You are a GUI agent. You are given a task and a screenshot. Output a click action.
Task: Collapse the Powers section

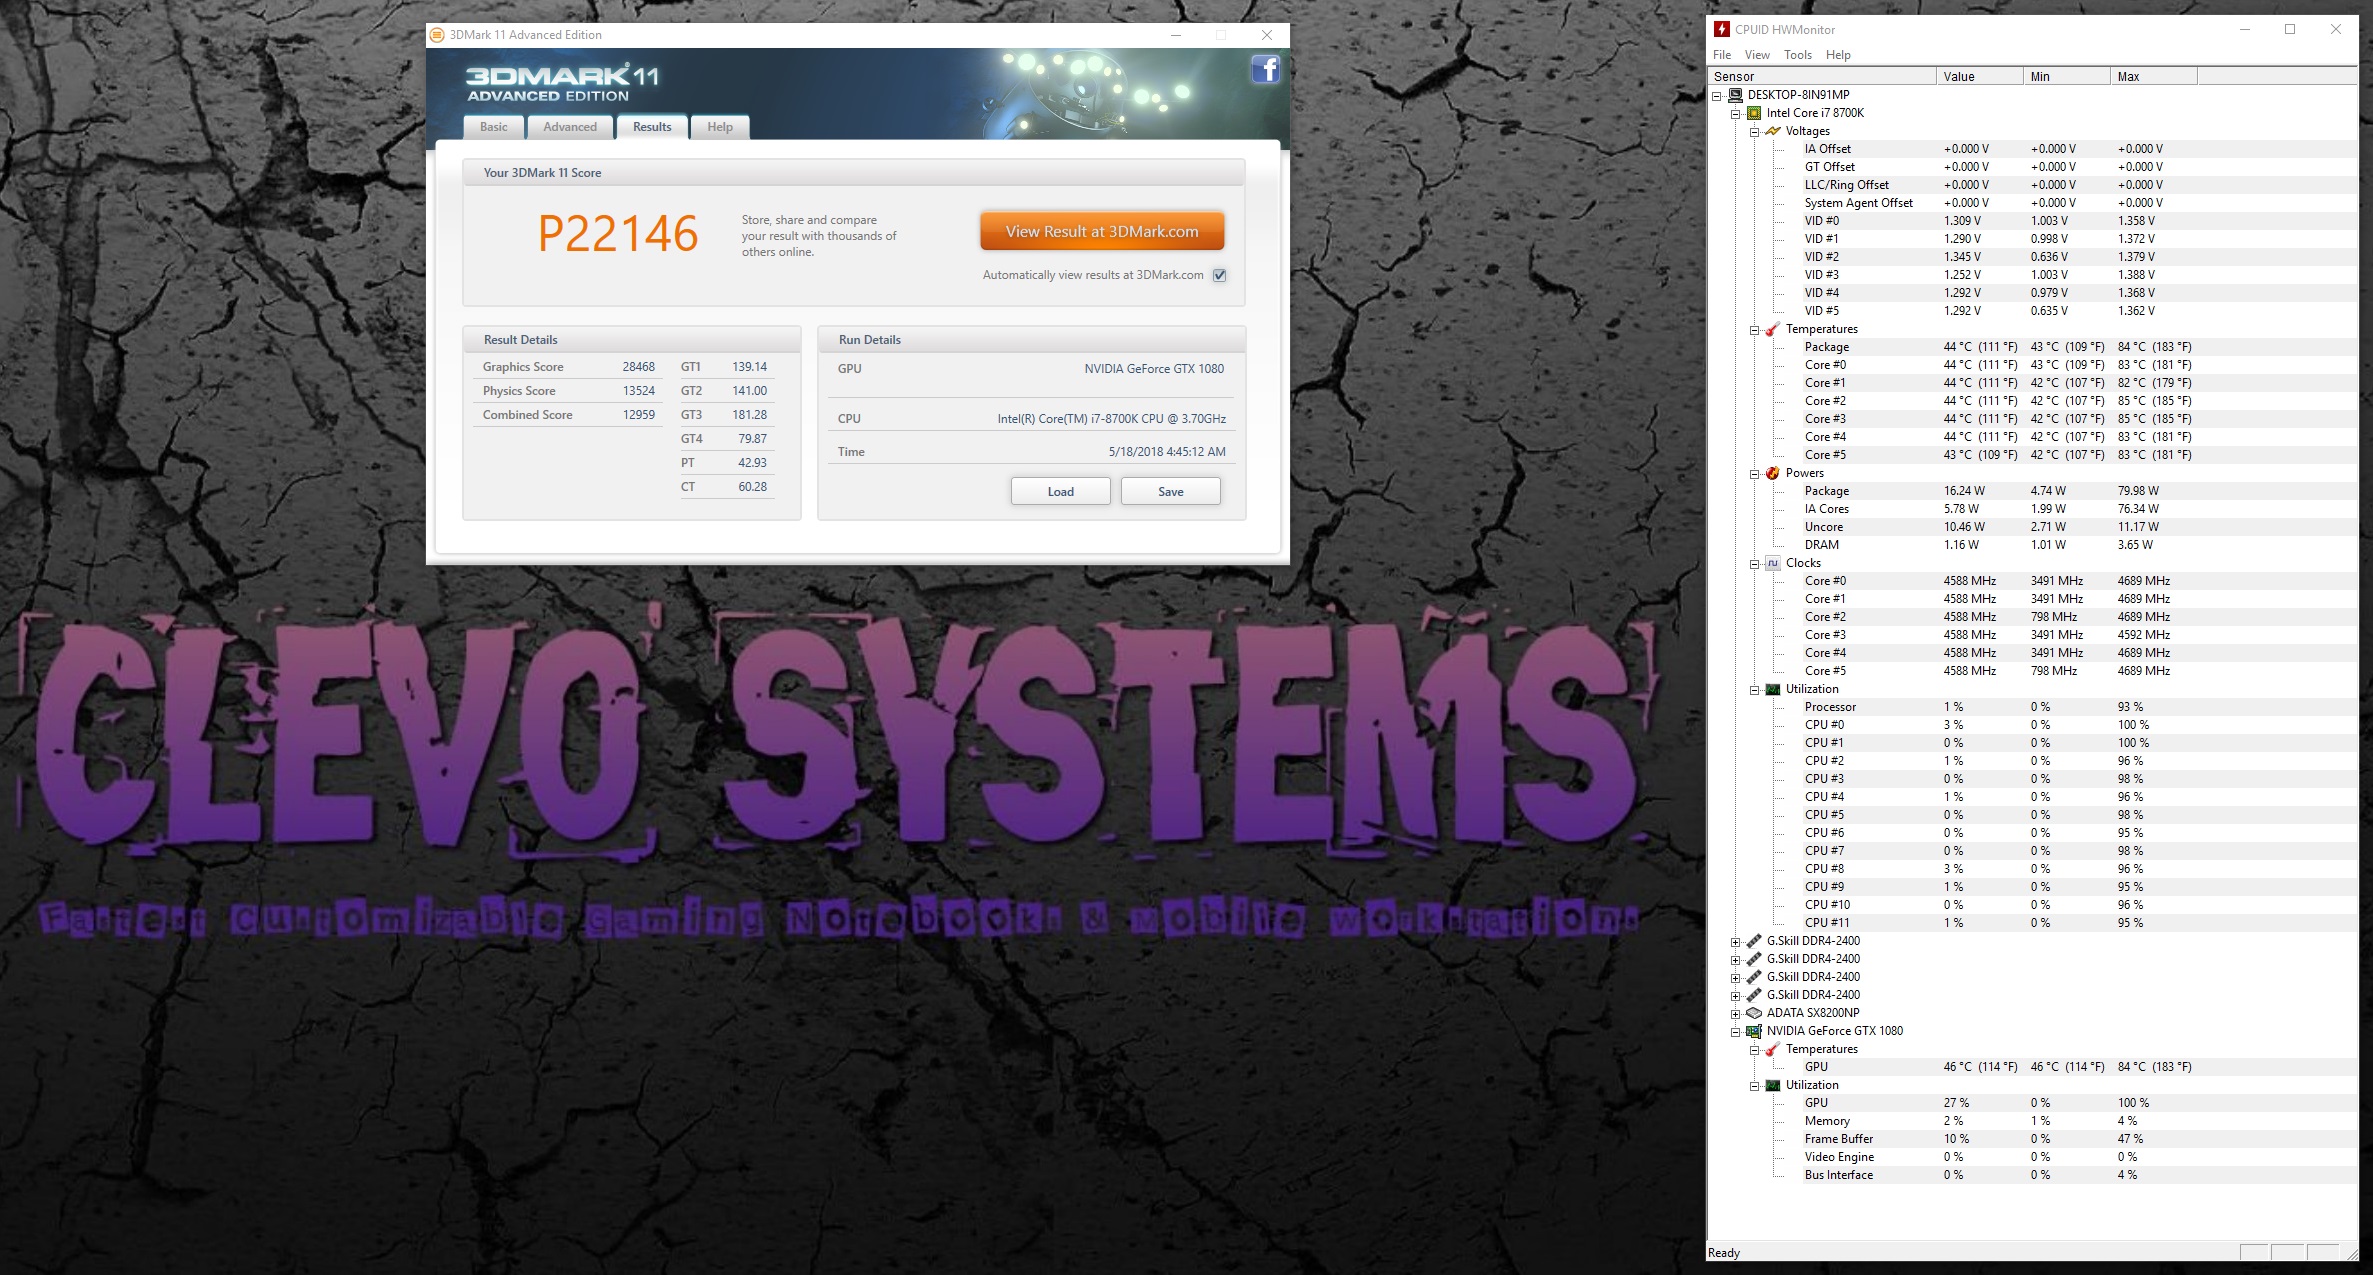click(1755, 474)
